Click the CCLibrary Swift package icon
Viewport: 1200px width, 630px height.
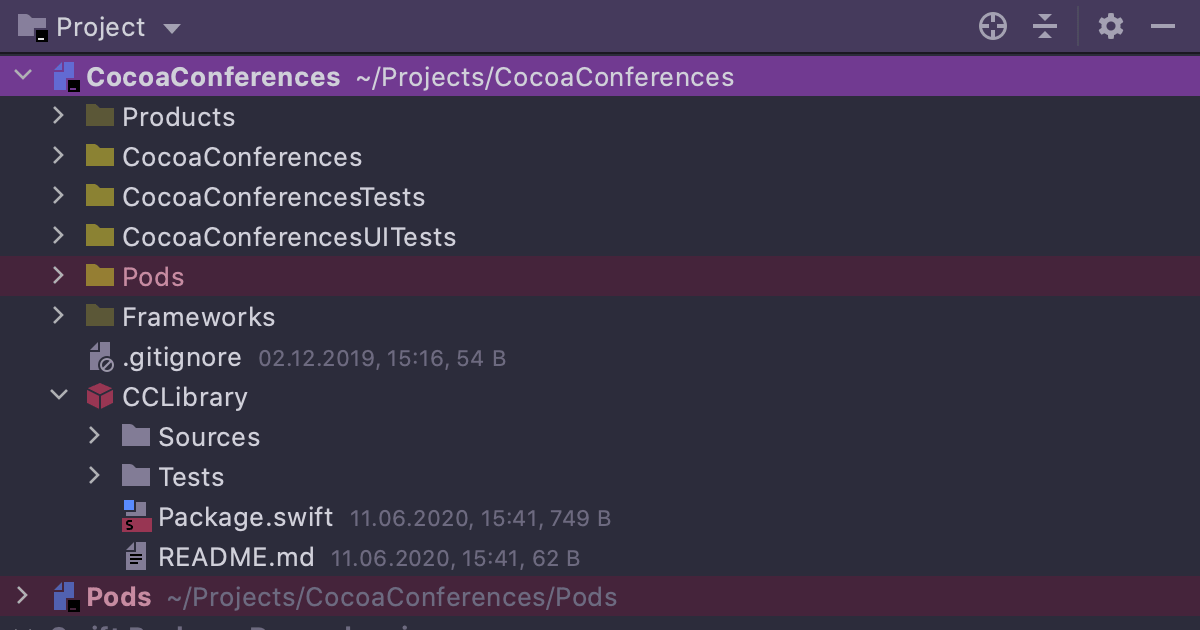(100, 396)
